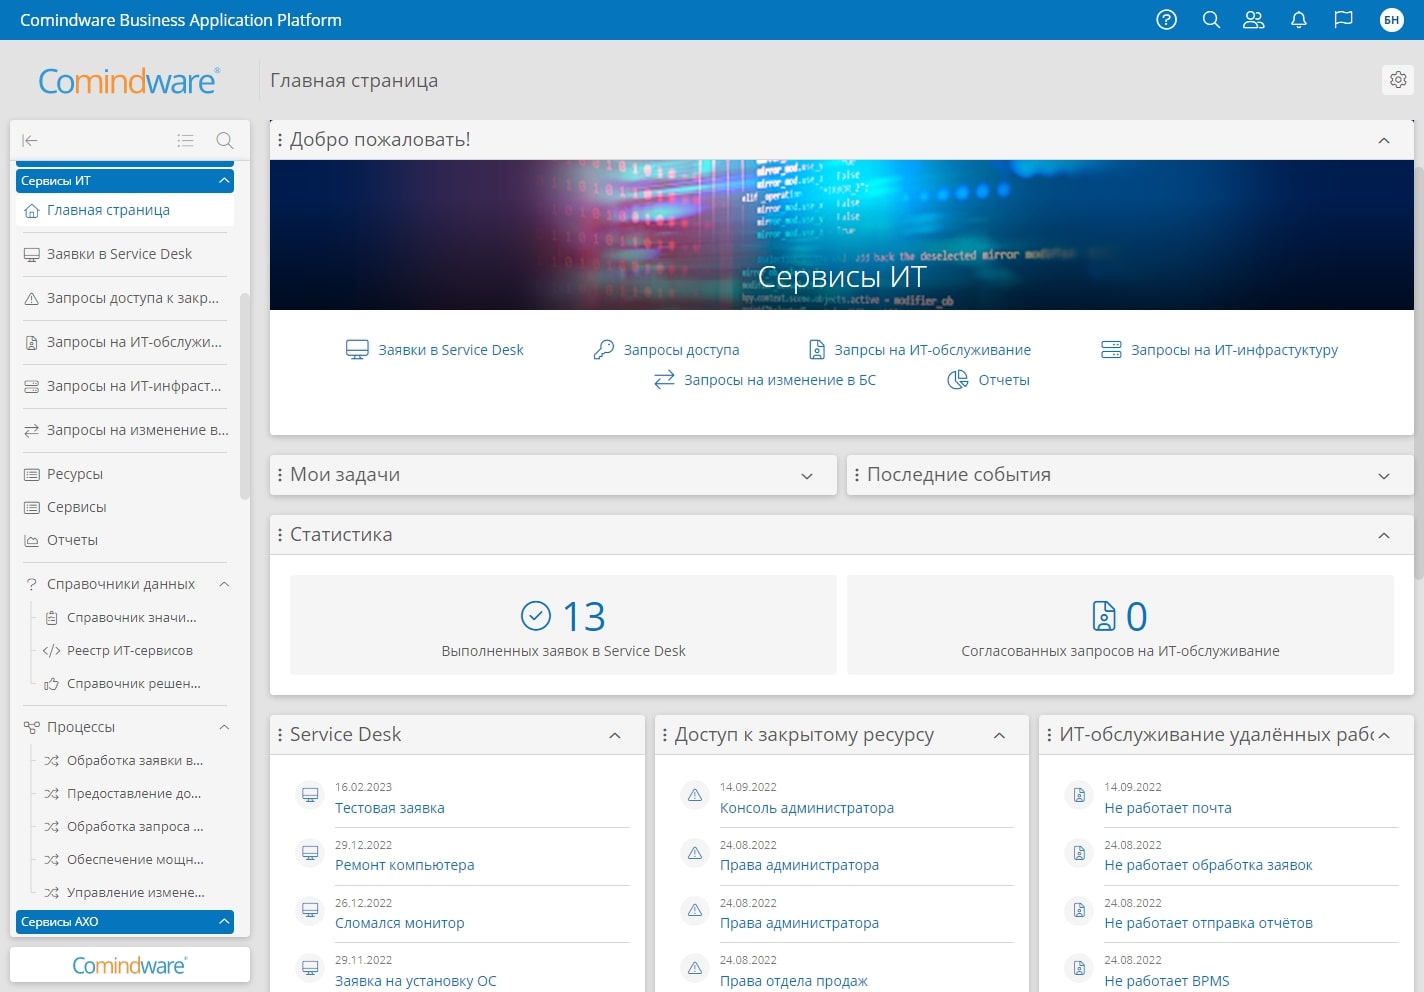The width and height of the screenshot is (1424, 992).
Task: Collapse the Service Desk widget
Action: tap(615, 735)
